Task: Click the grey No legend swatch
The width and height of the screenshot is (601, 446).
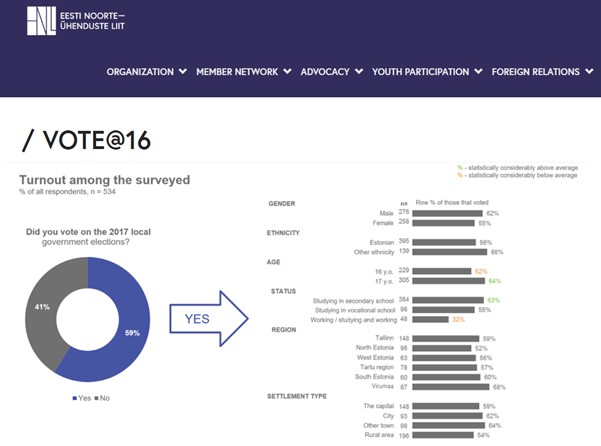Action: pyautogui.click(x=95, y=398)
